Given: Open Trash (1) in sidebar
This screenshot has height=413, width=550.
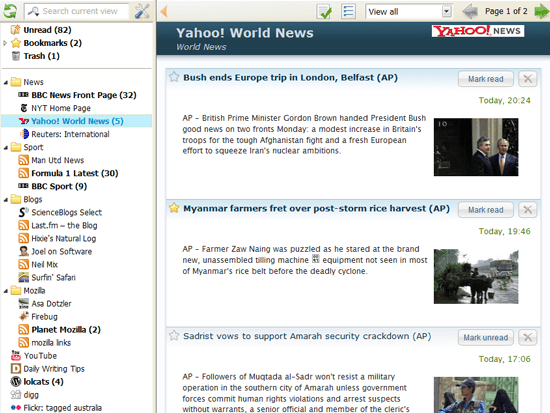Looking at the screenshot, I should coord(41,56).
